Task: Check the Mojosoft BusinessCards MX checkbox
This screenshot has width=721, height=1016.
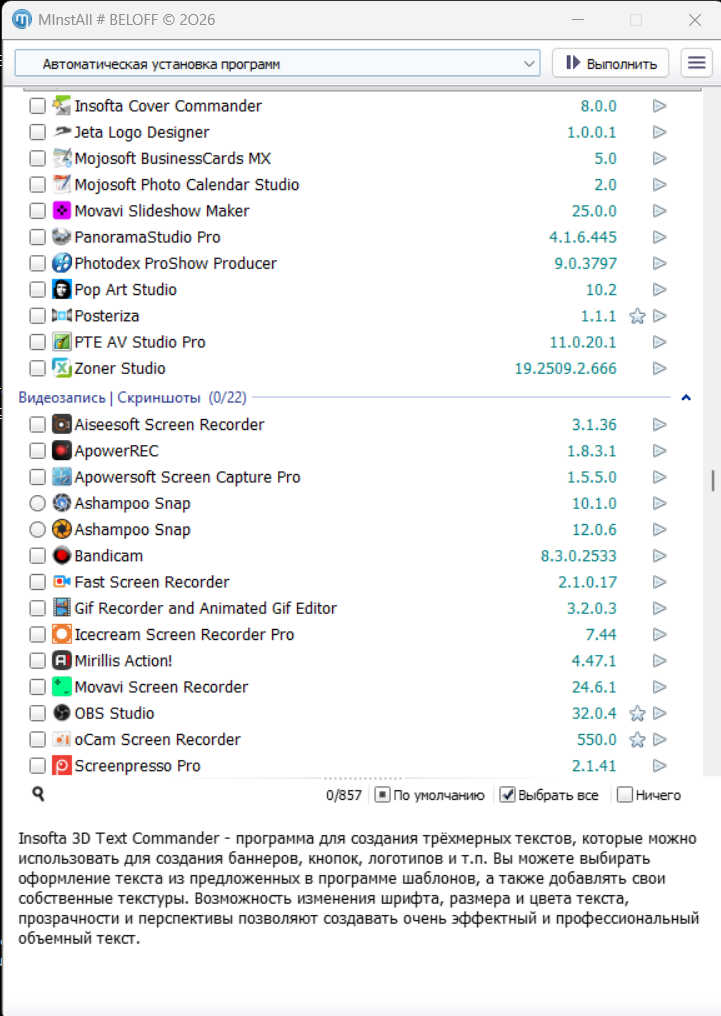Action: [x=38, y=158]
